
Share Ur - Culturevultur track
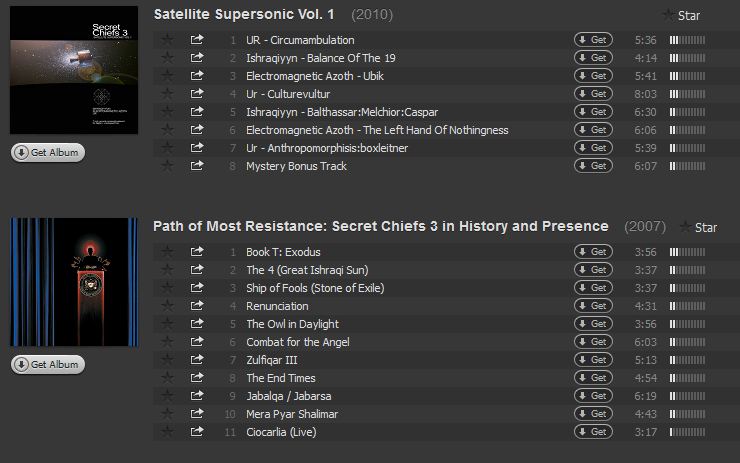click(x=197, y=94)
